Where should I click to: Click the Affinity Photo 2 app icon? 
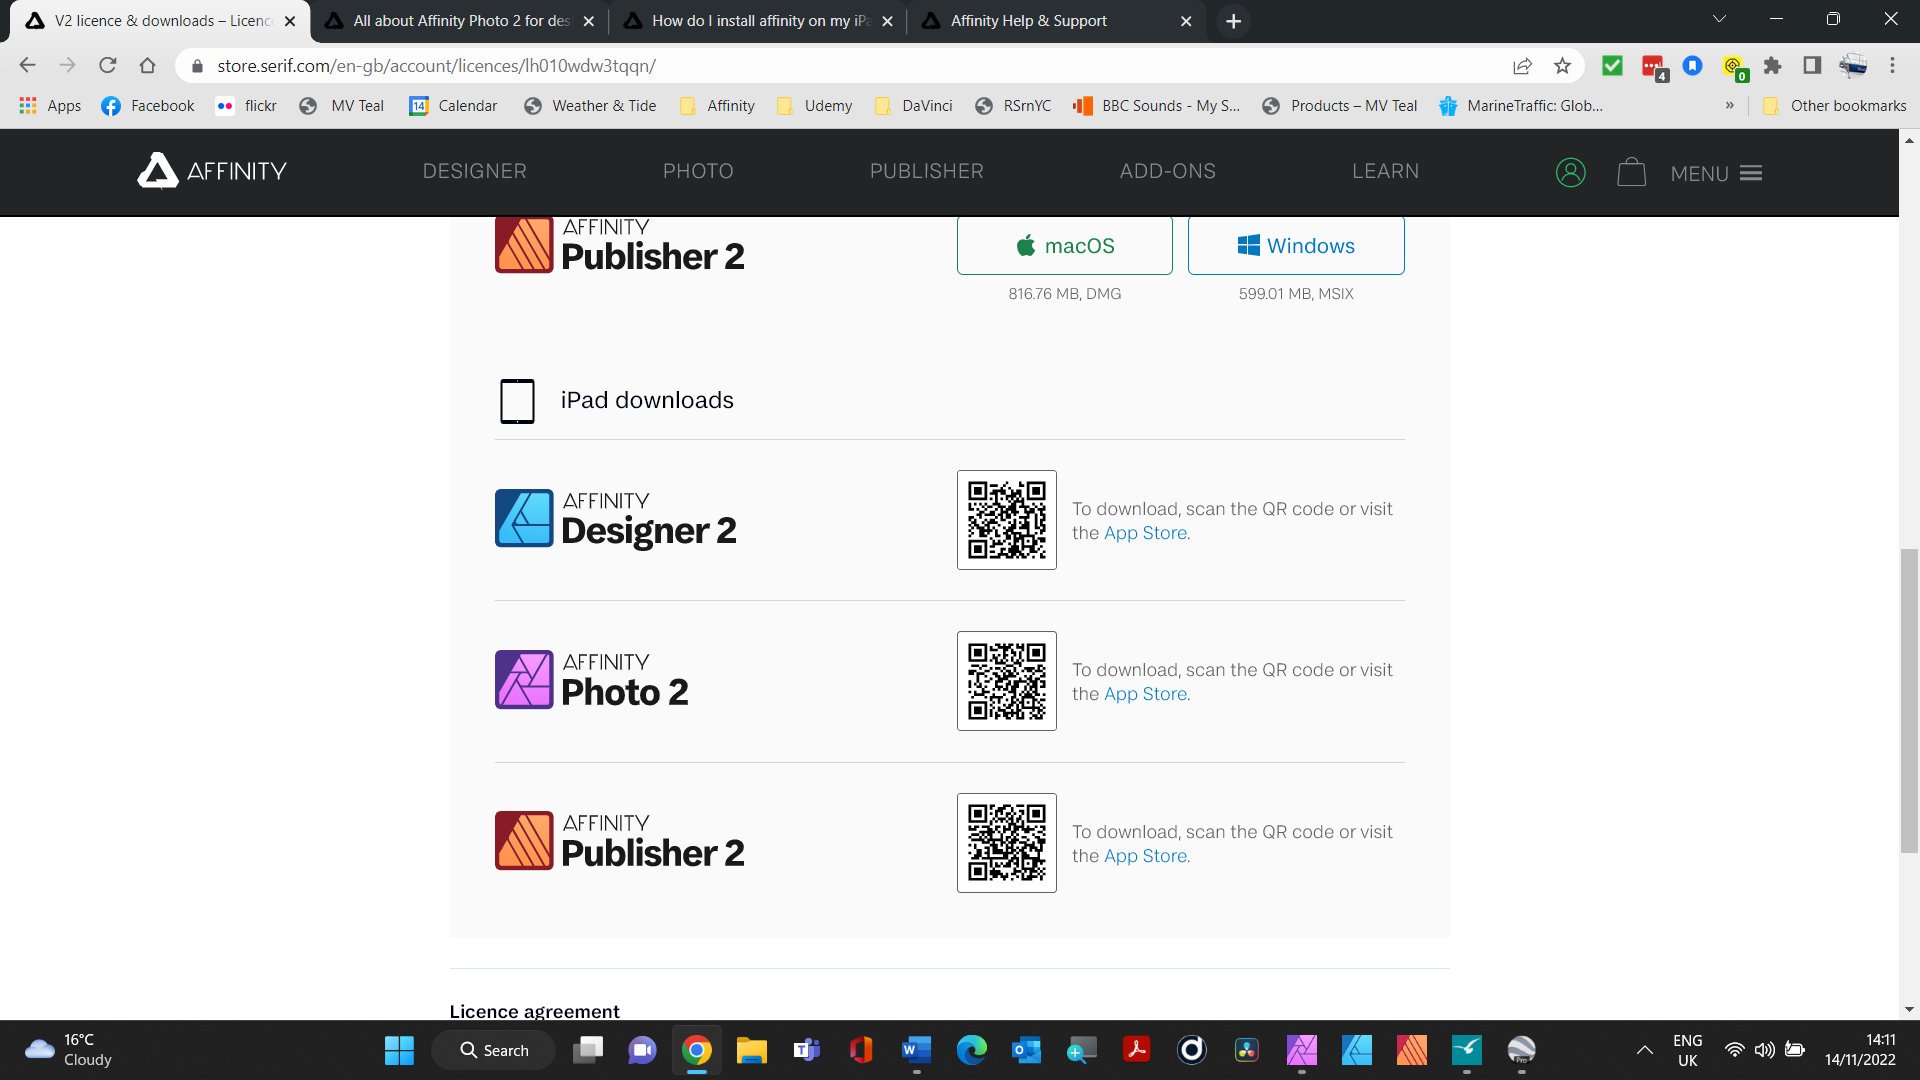point(524,680)
